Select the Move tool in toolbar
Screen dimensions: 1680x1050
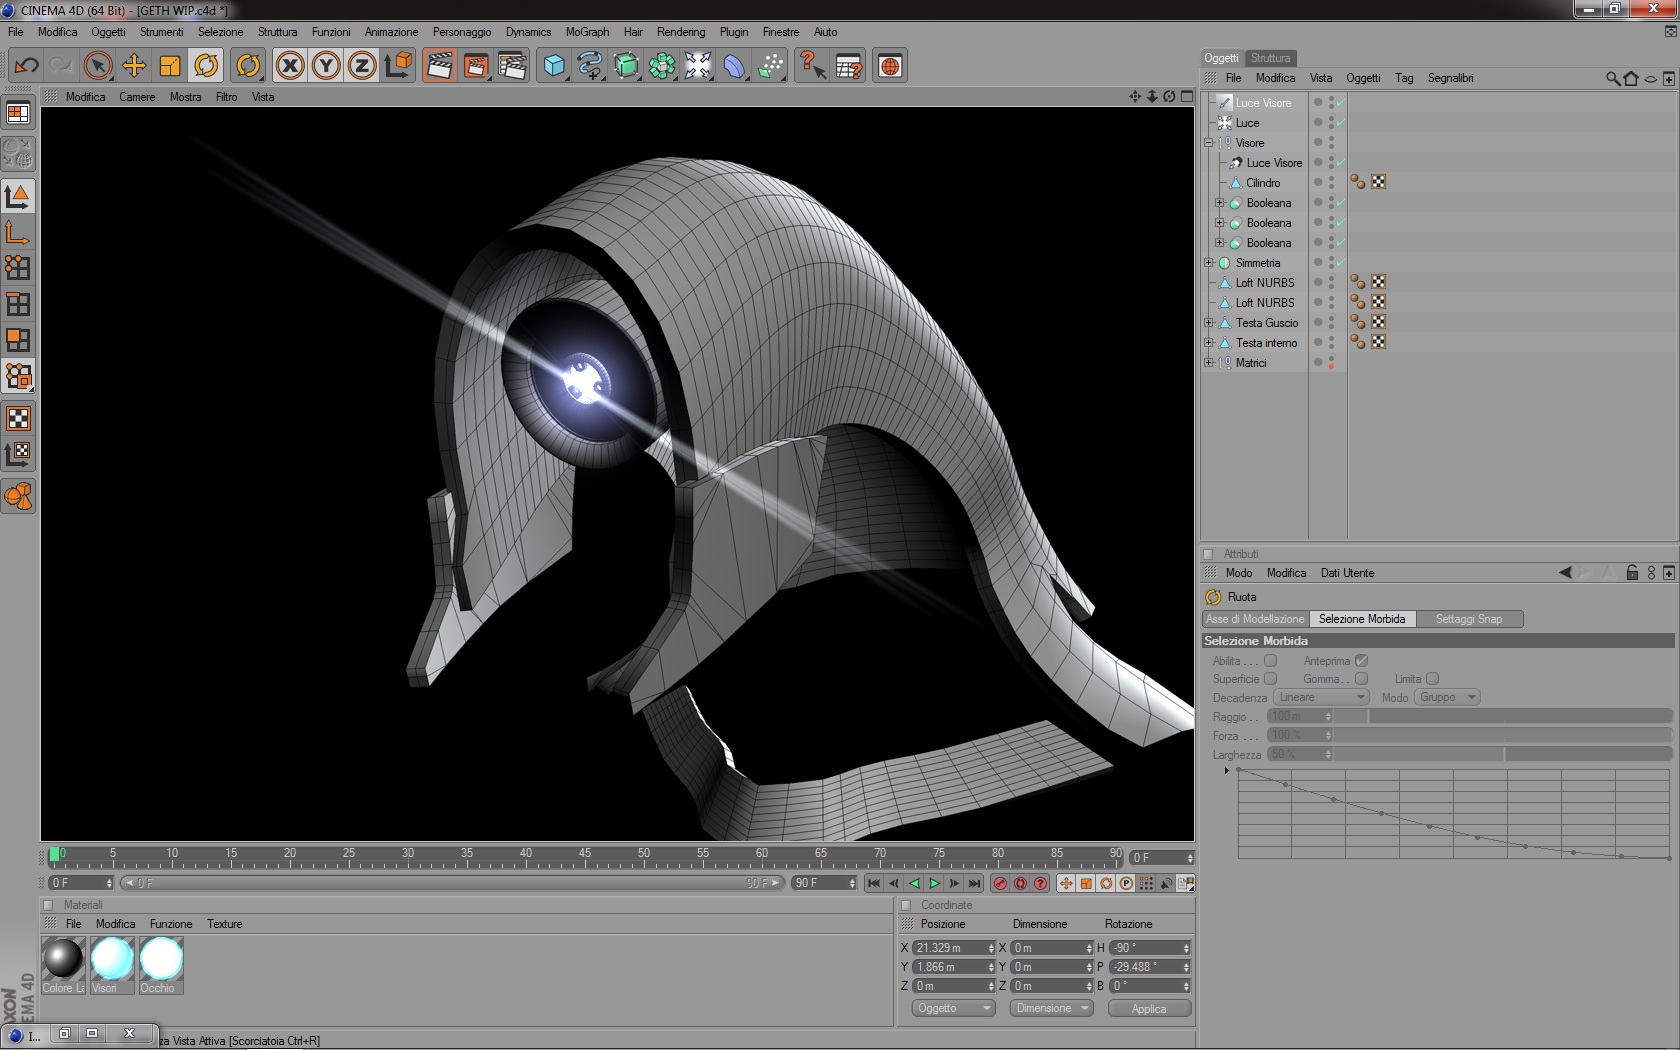[134, 66]
